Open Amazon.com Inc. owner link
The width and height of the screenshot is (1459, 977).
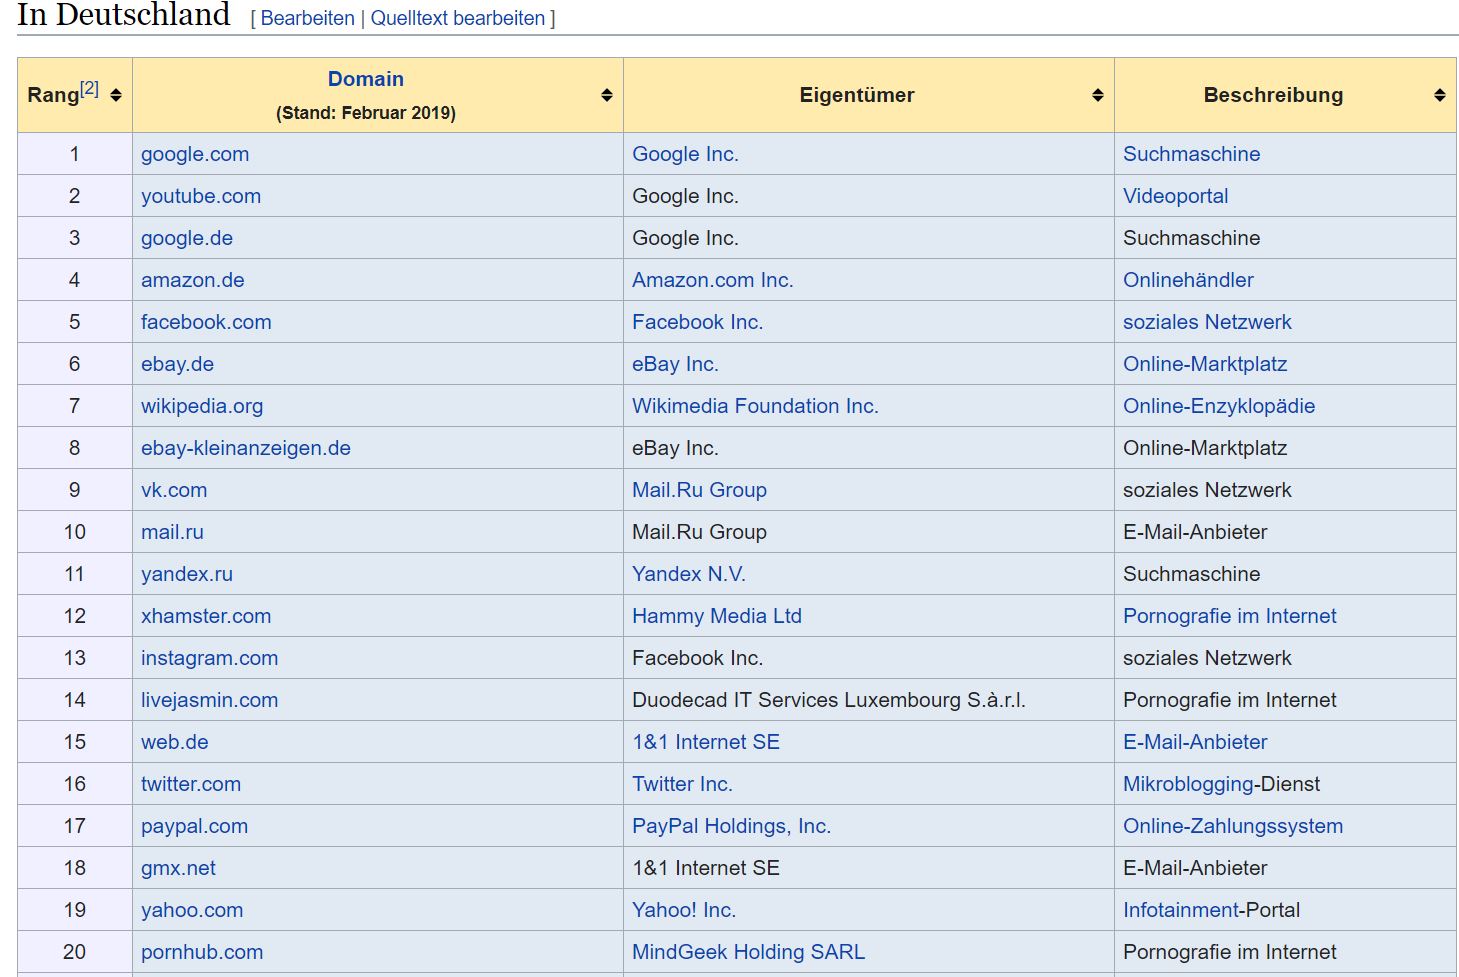713,280
